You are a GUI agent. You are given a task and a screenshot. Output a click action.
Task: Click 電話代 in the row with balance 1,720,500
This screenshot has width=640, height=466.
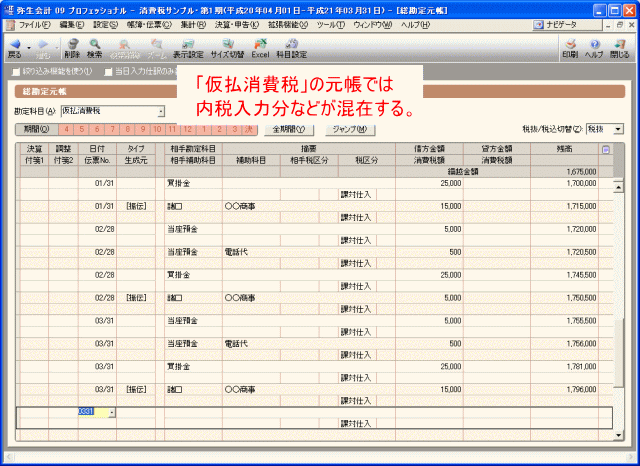tap(236, 253)
